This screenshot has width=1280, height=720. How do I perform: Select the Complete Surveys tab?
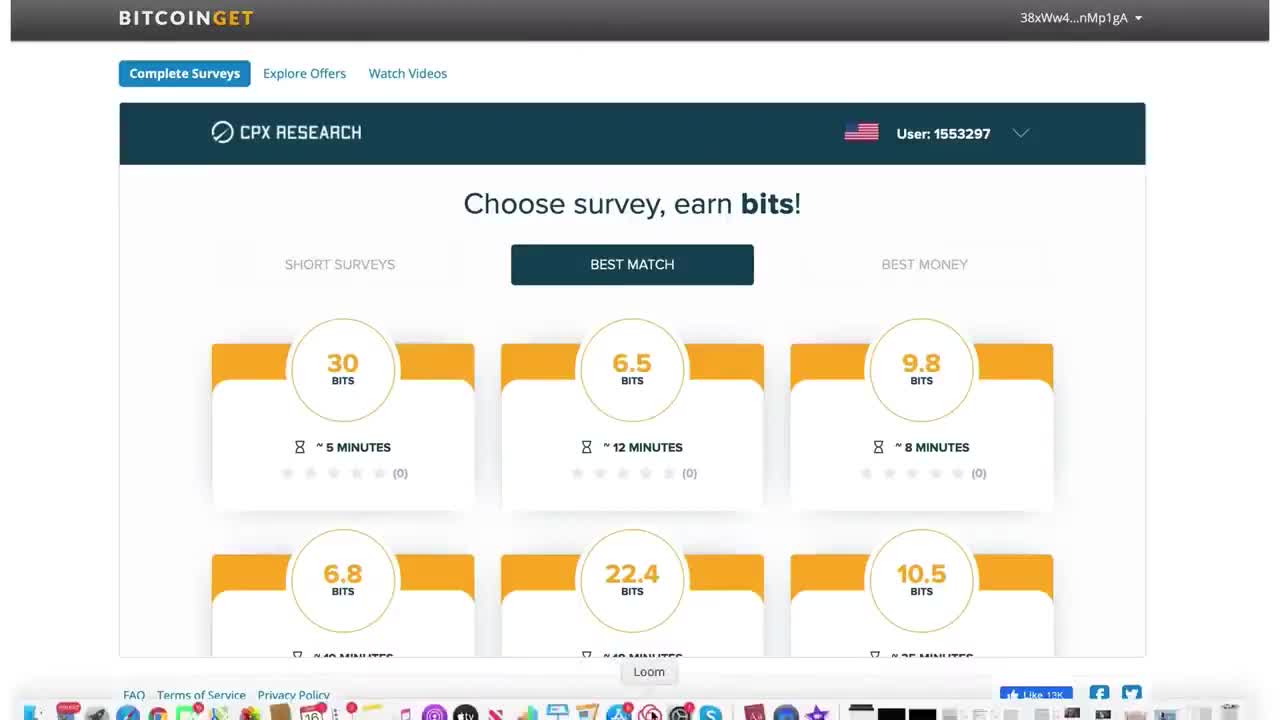[x=185, y=73]
